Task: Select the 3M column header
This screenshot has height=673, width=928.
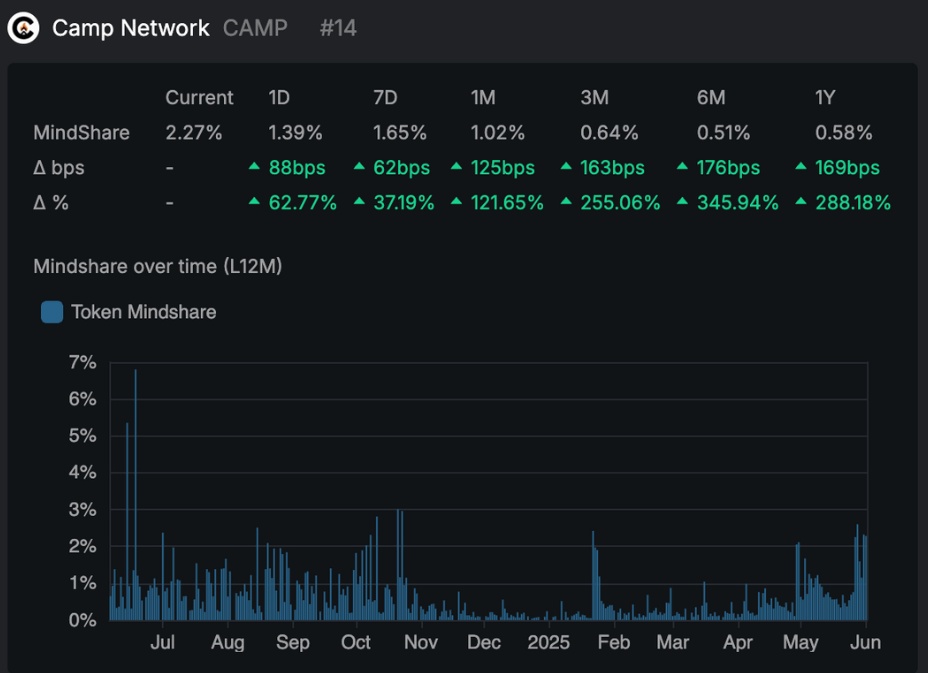Action: (x=594, y=97)
